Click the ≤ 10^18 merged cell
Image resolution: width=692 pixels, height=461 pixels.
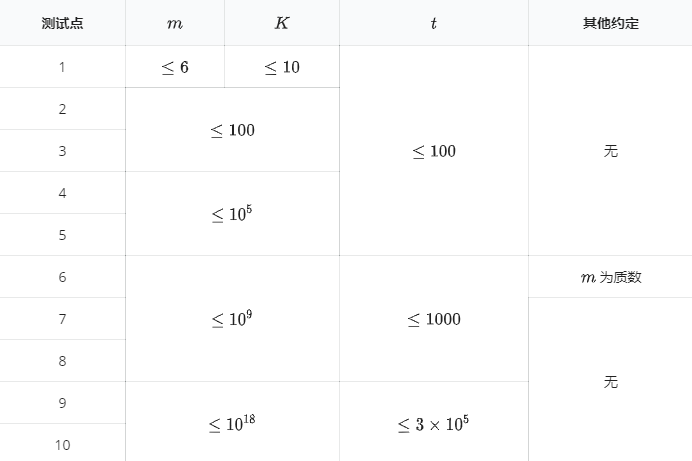point(232,423)
